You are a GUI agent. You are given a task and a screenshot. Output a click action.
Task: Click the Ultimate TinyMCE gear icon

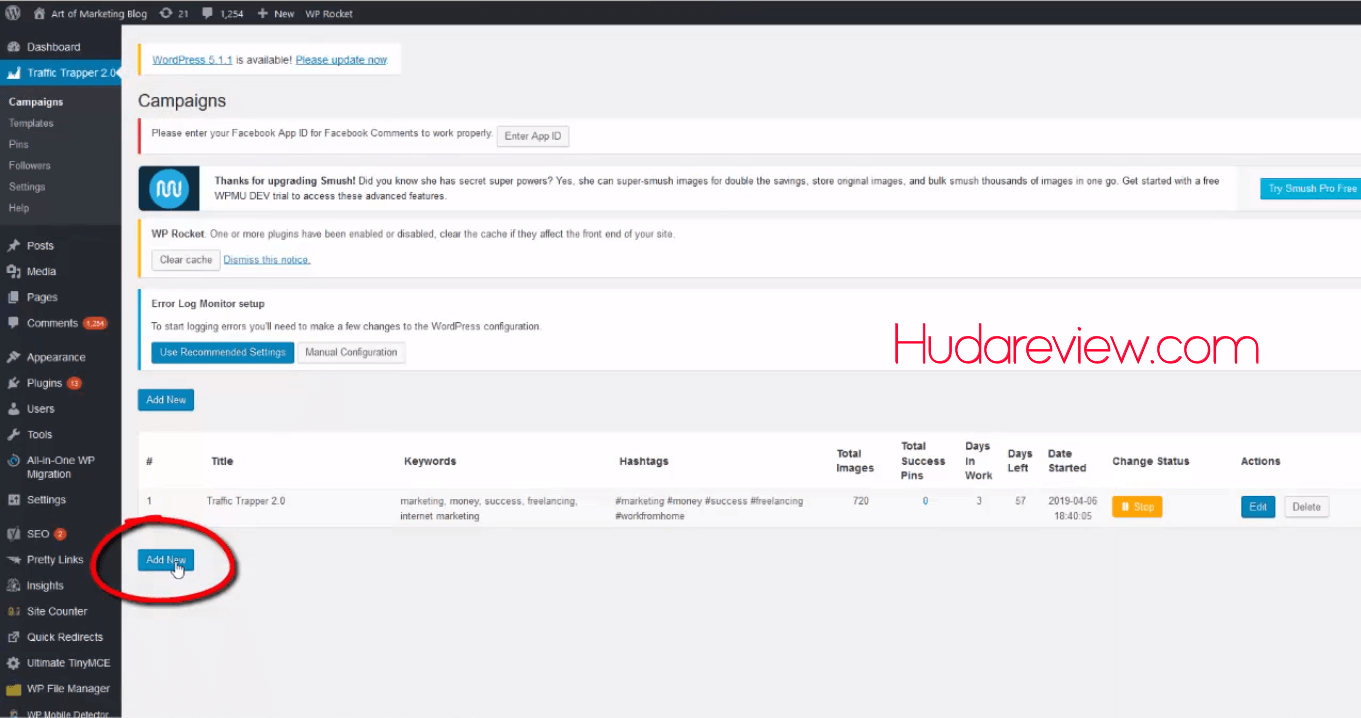(x=13, y=663)
